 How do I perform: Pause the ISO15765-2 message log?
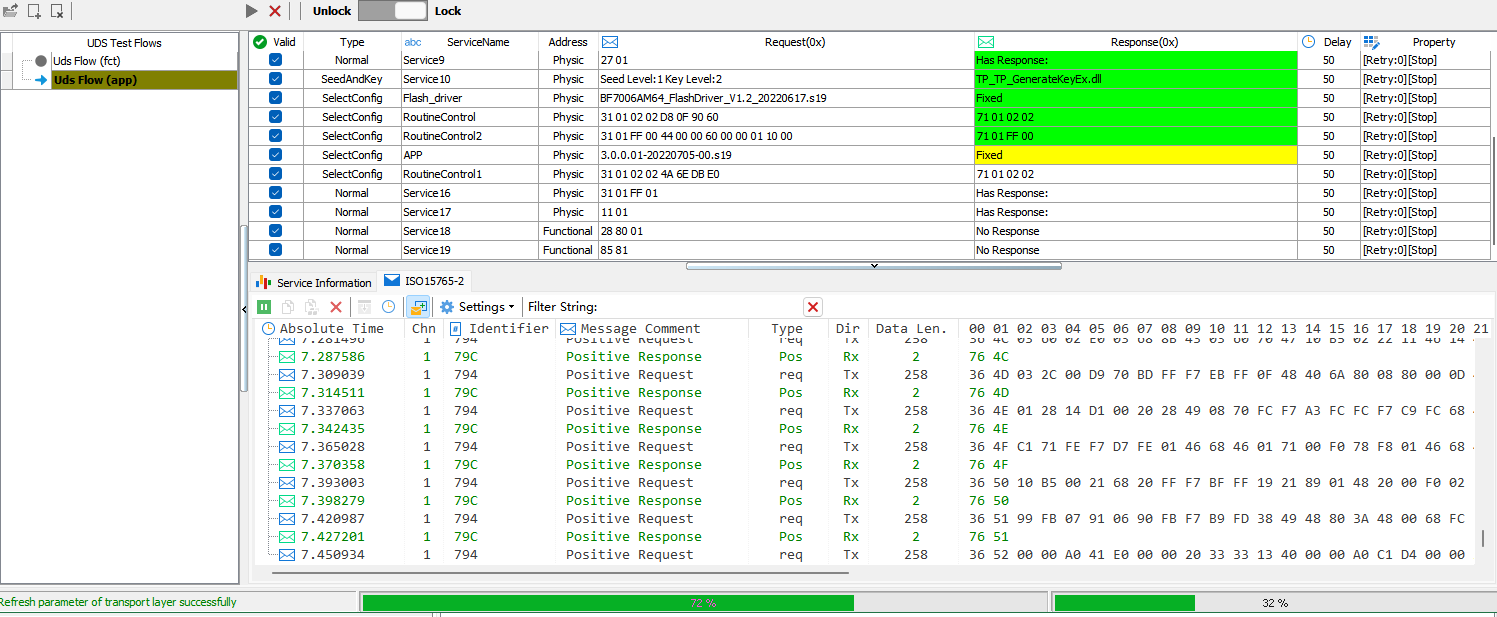coord(264,307)
